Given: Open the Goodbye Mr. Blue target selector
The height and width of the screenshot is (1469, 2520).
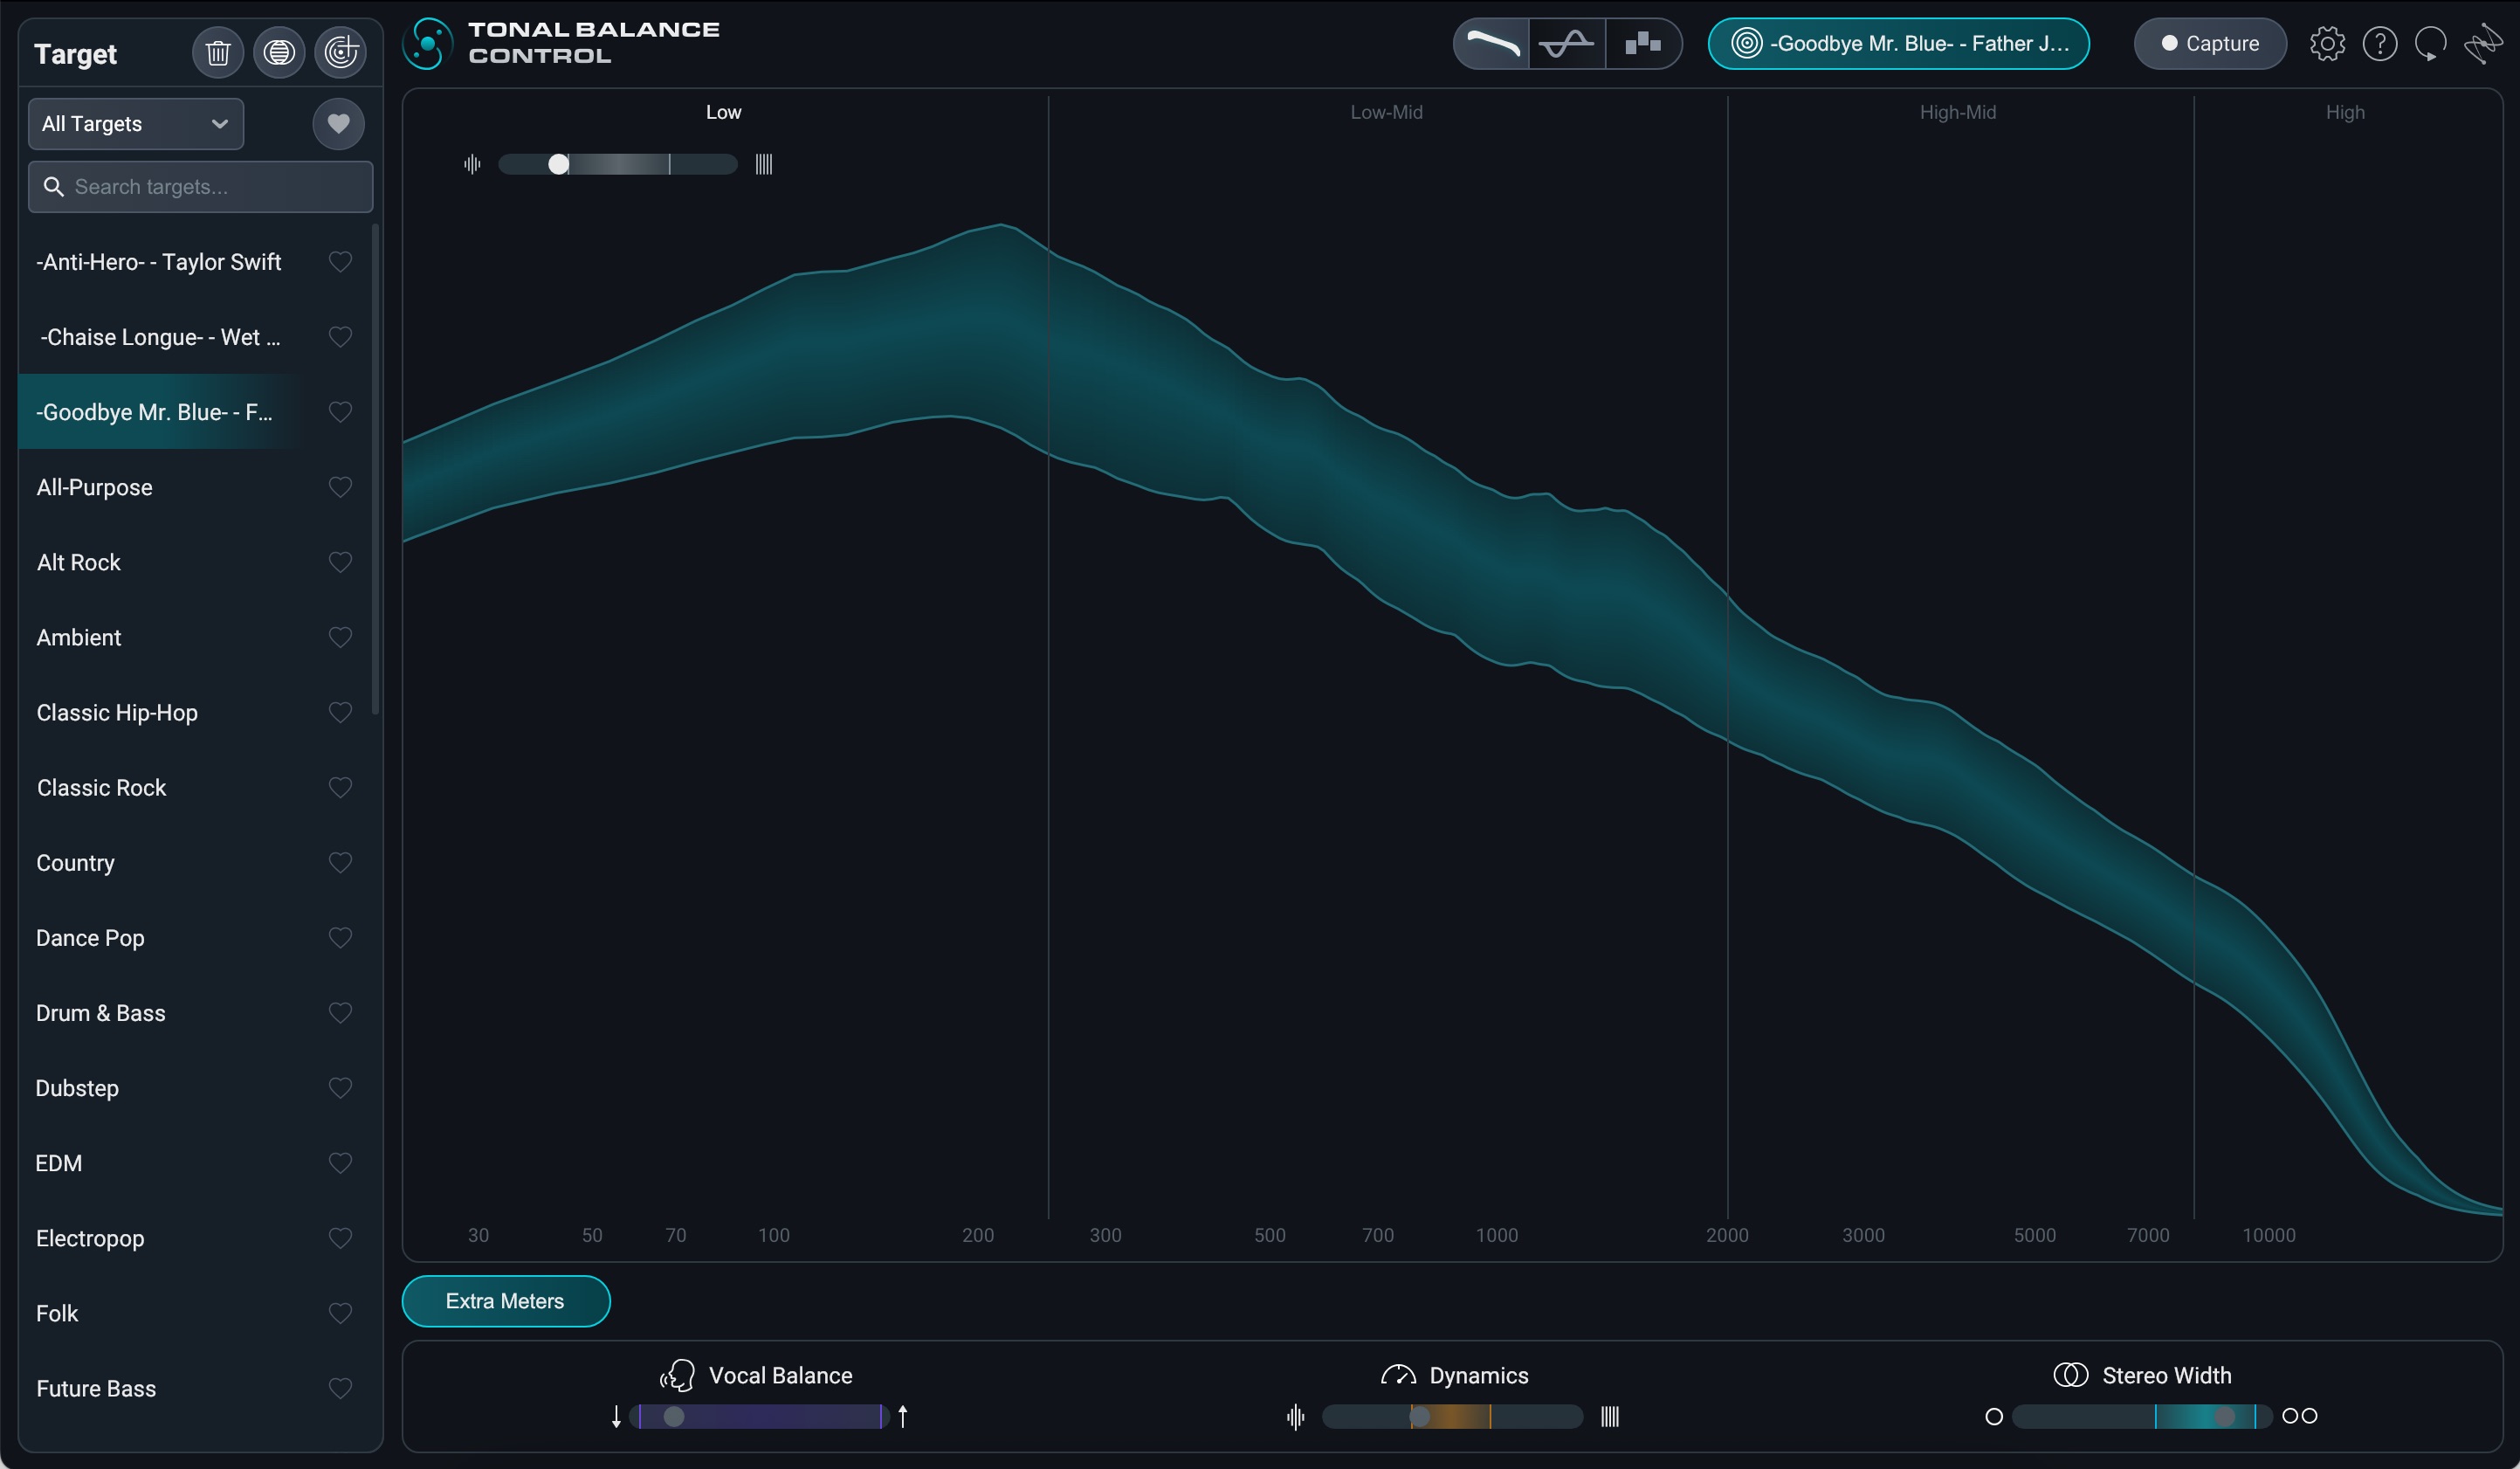Looking at the screenshot, I should click(x=1898, y=44).
